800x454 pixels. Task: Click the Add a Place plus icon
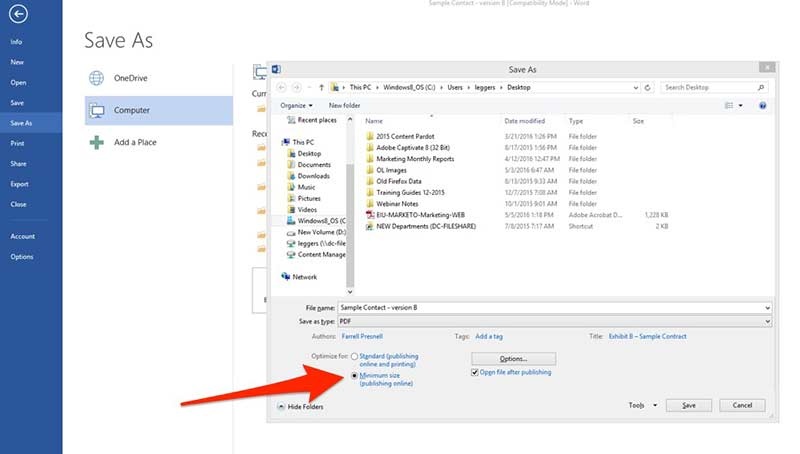click(x=97, y=142)
